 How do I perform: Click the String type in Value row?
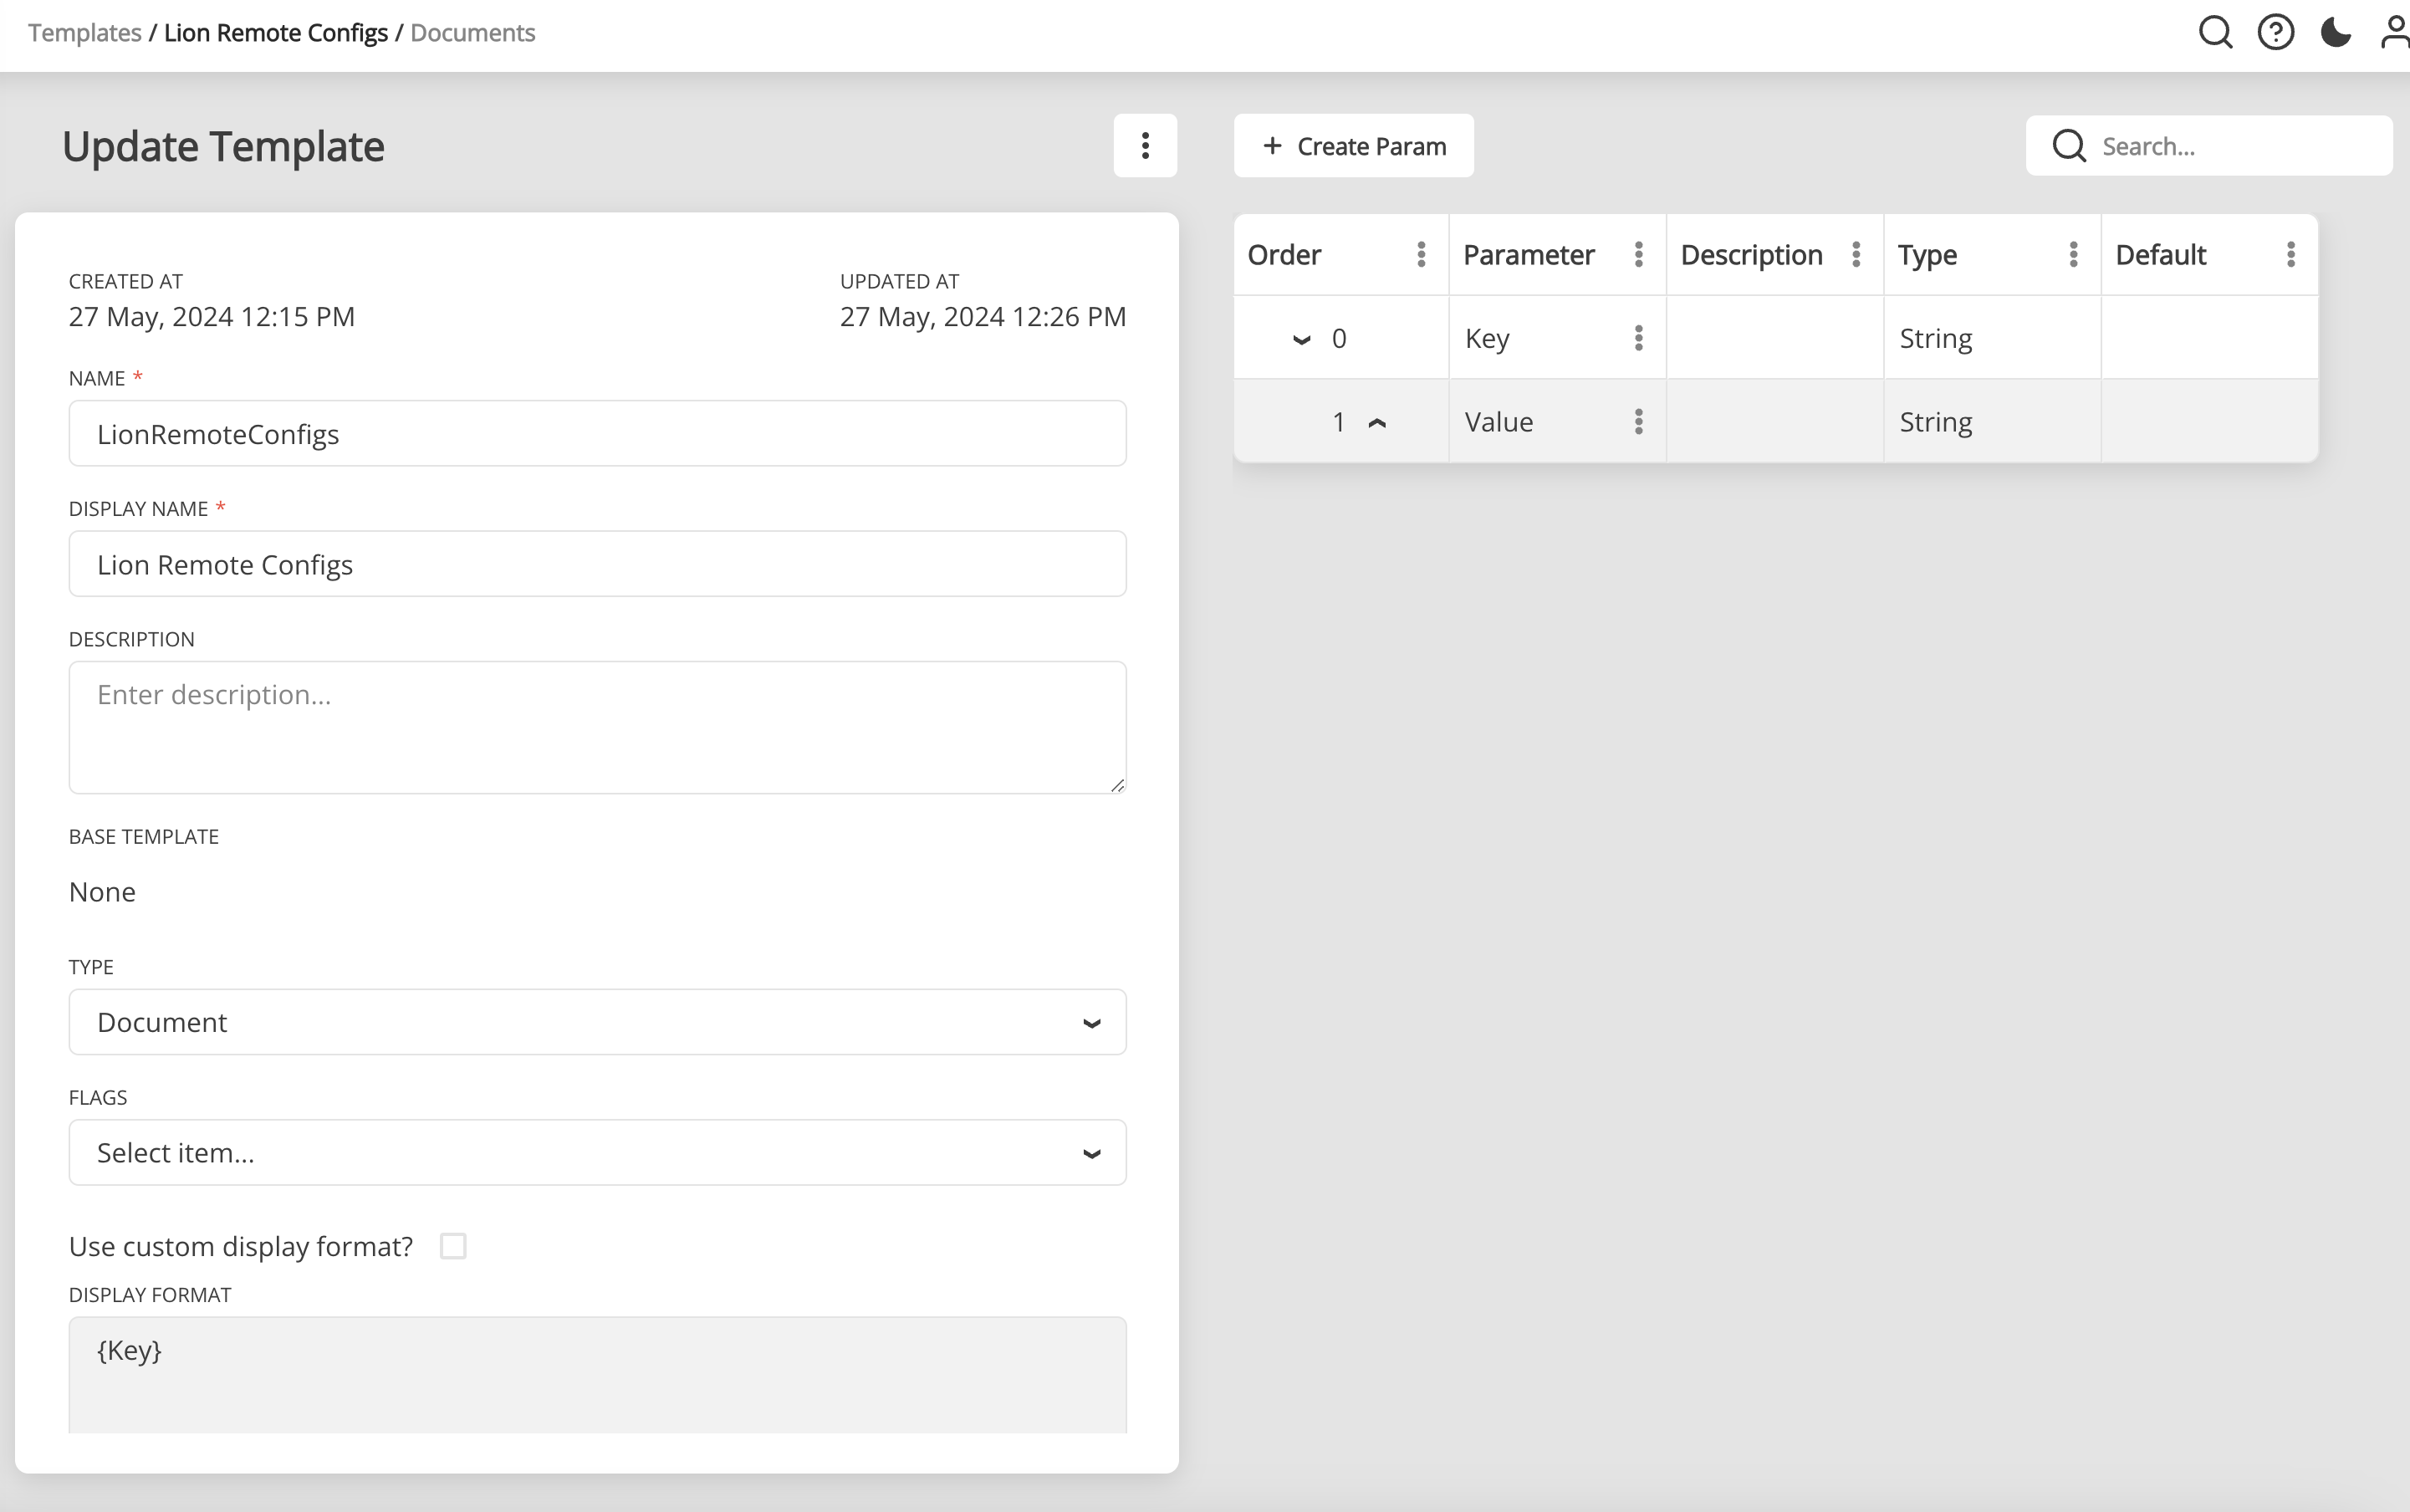pyautogui.click(x=1935, y=423)
